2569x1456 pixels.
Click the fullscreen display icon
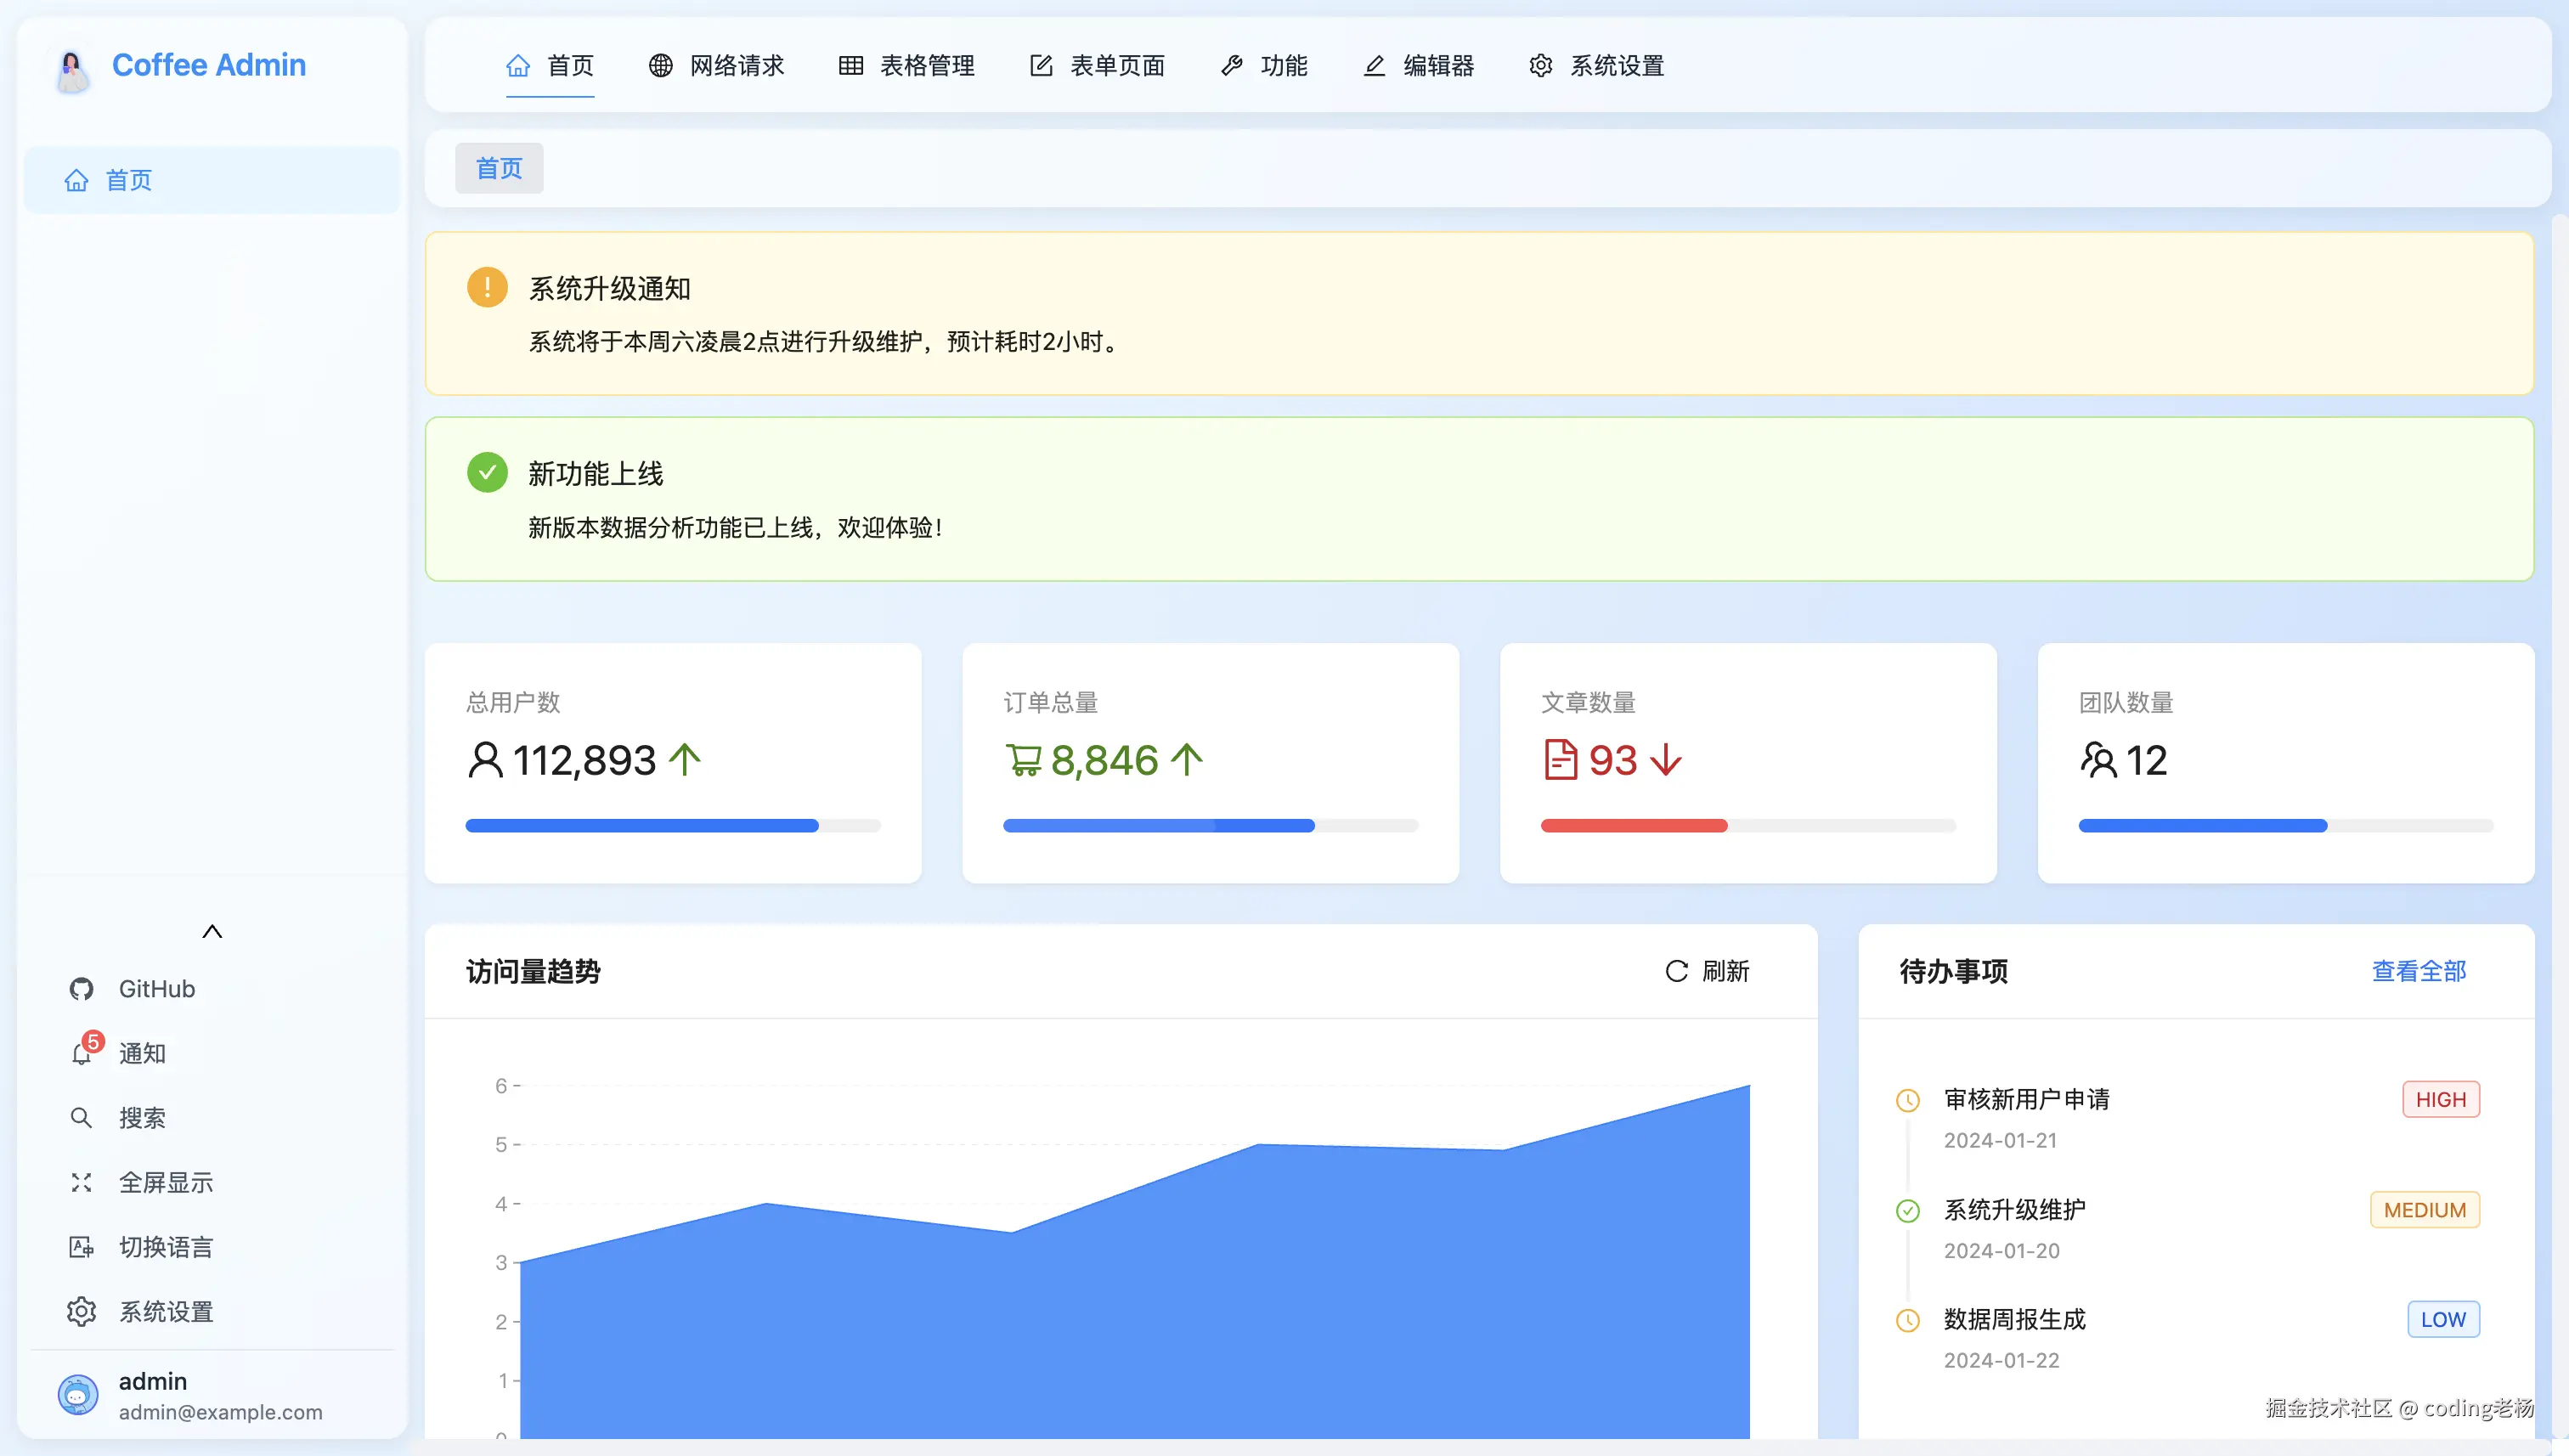[x=81, y=1182]
